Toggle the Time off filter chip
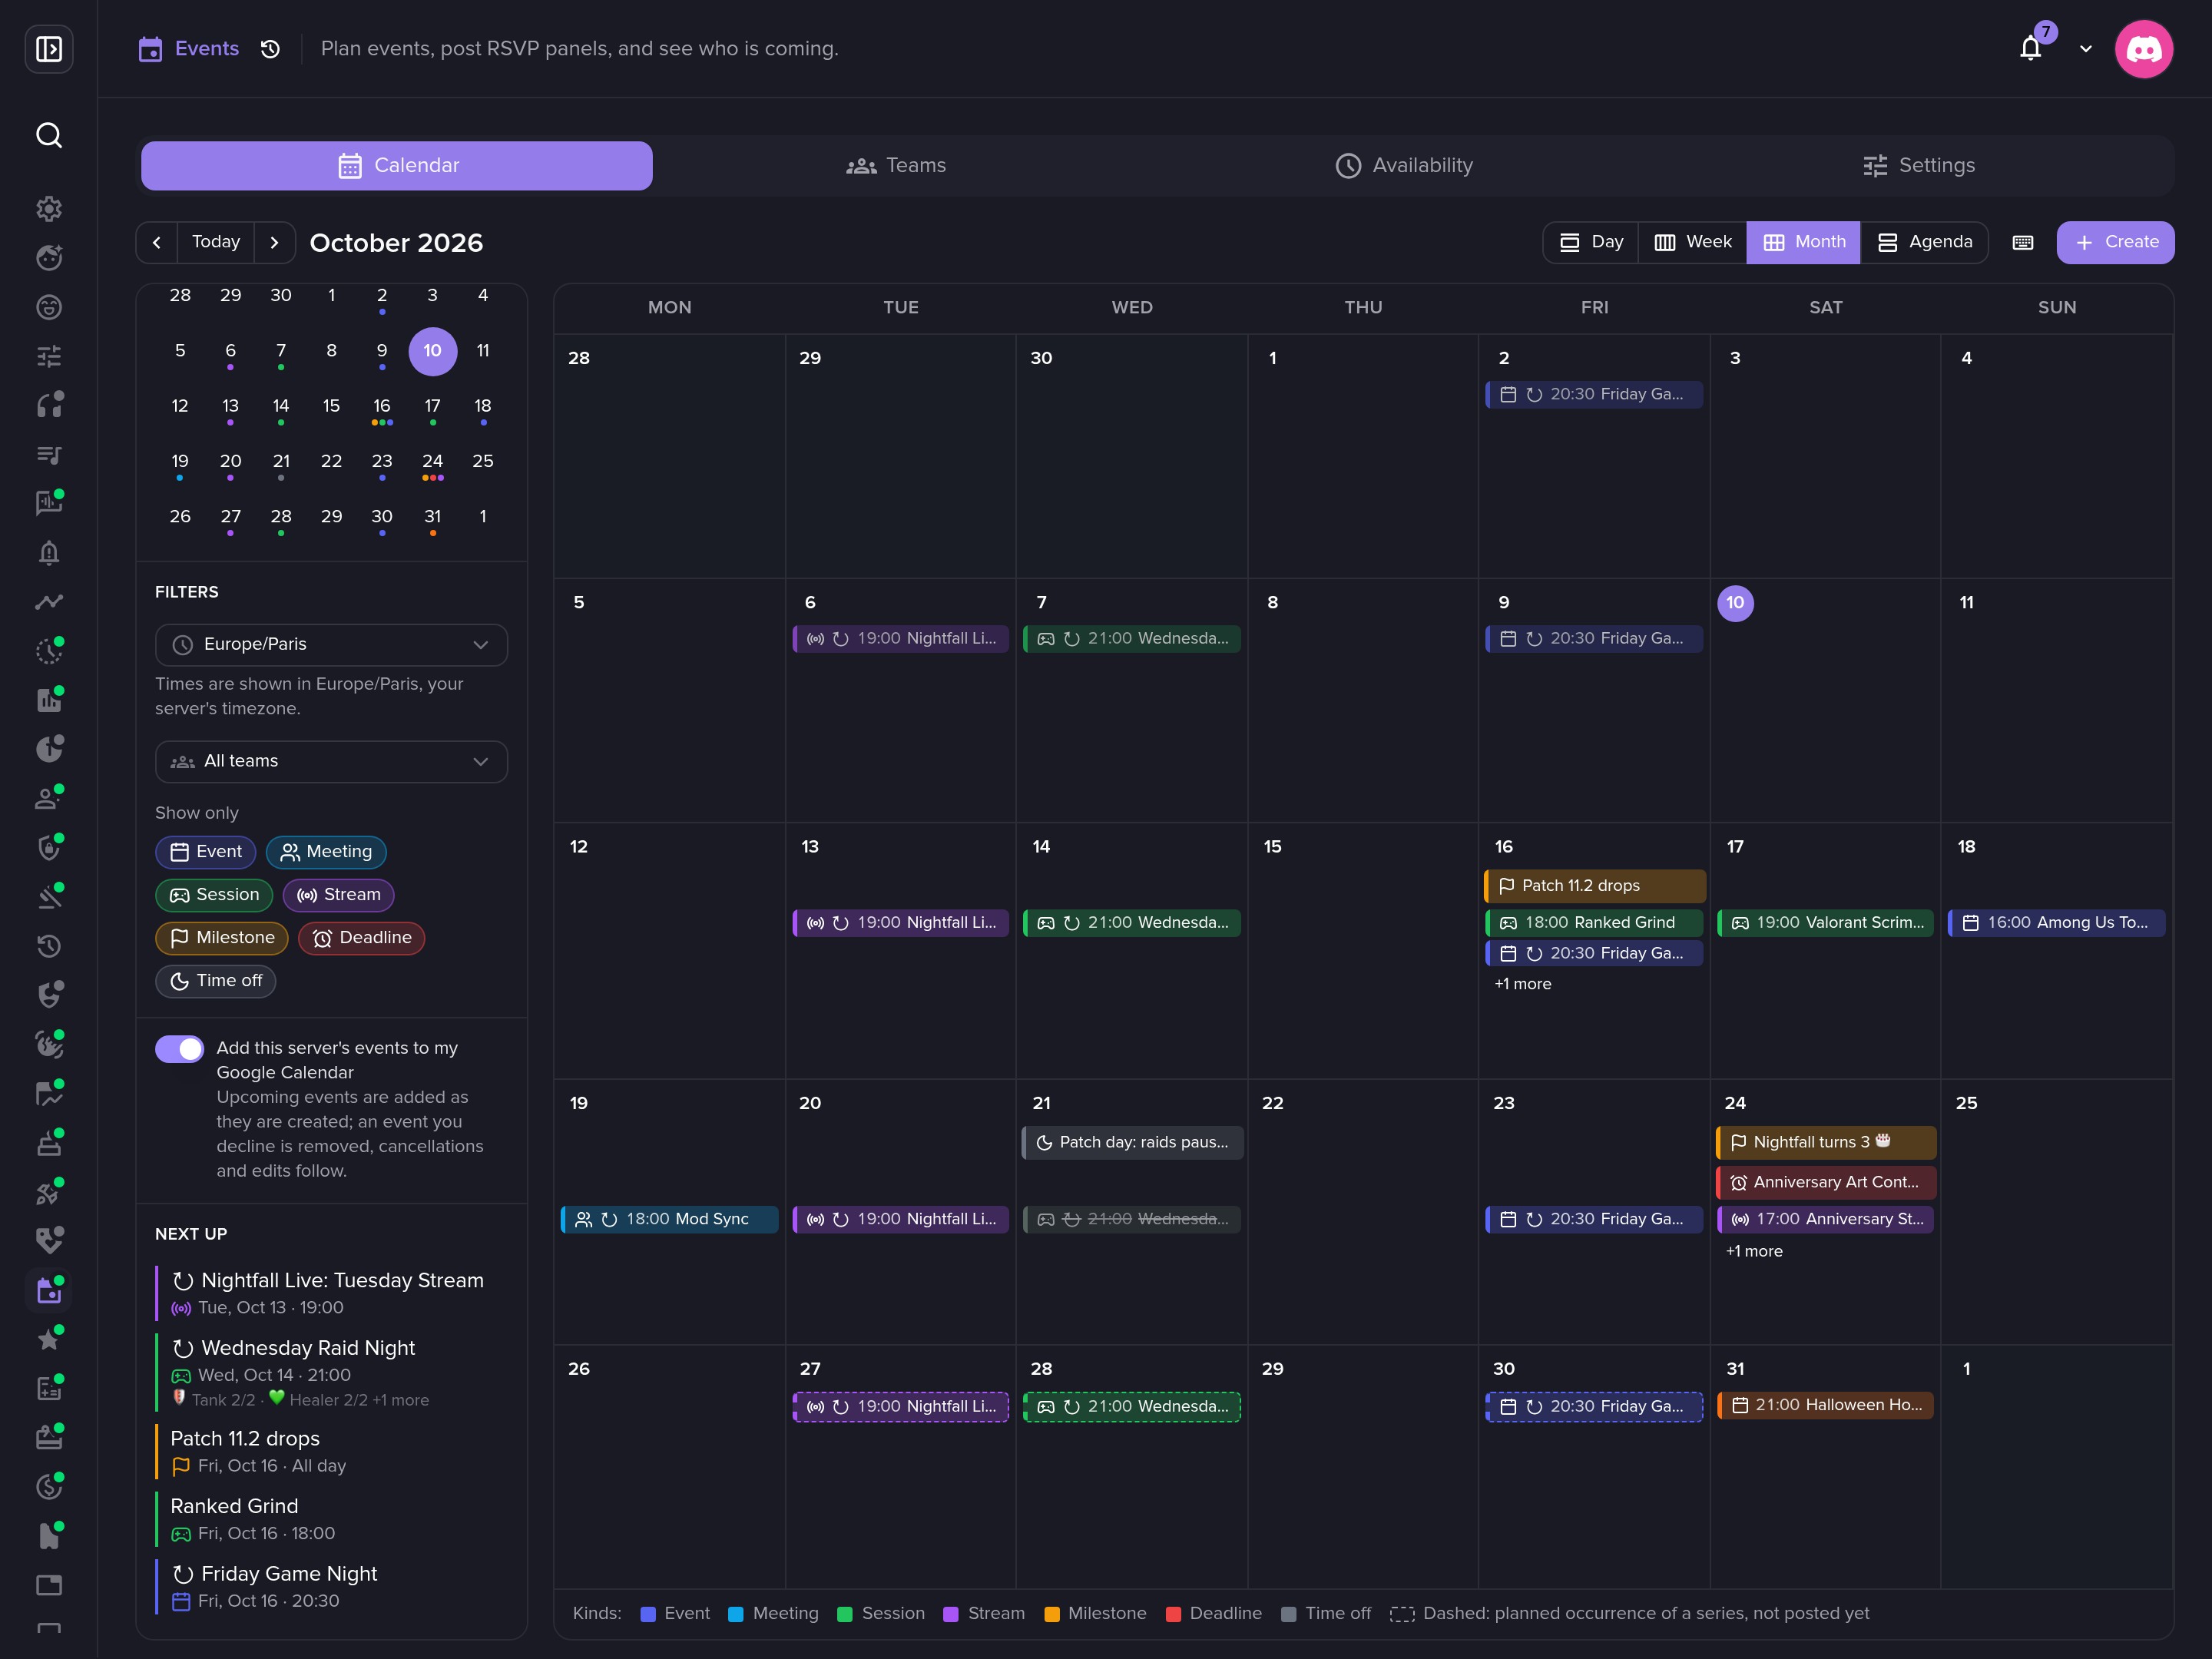Viewport: 2212px width, 1659px height. click(x=216, y=980)
